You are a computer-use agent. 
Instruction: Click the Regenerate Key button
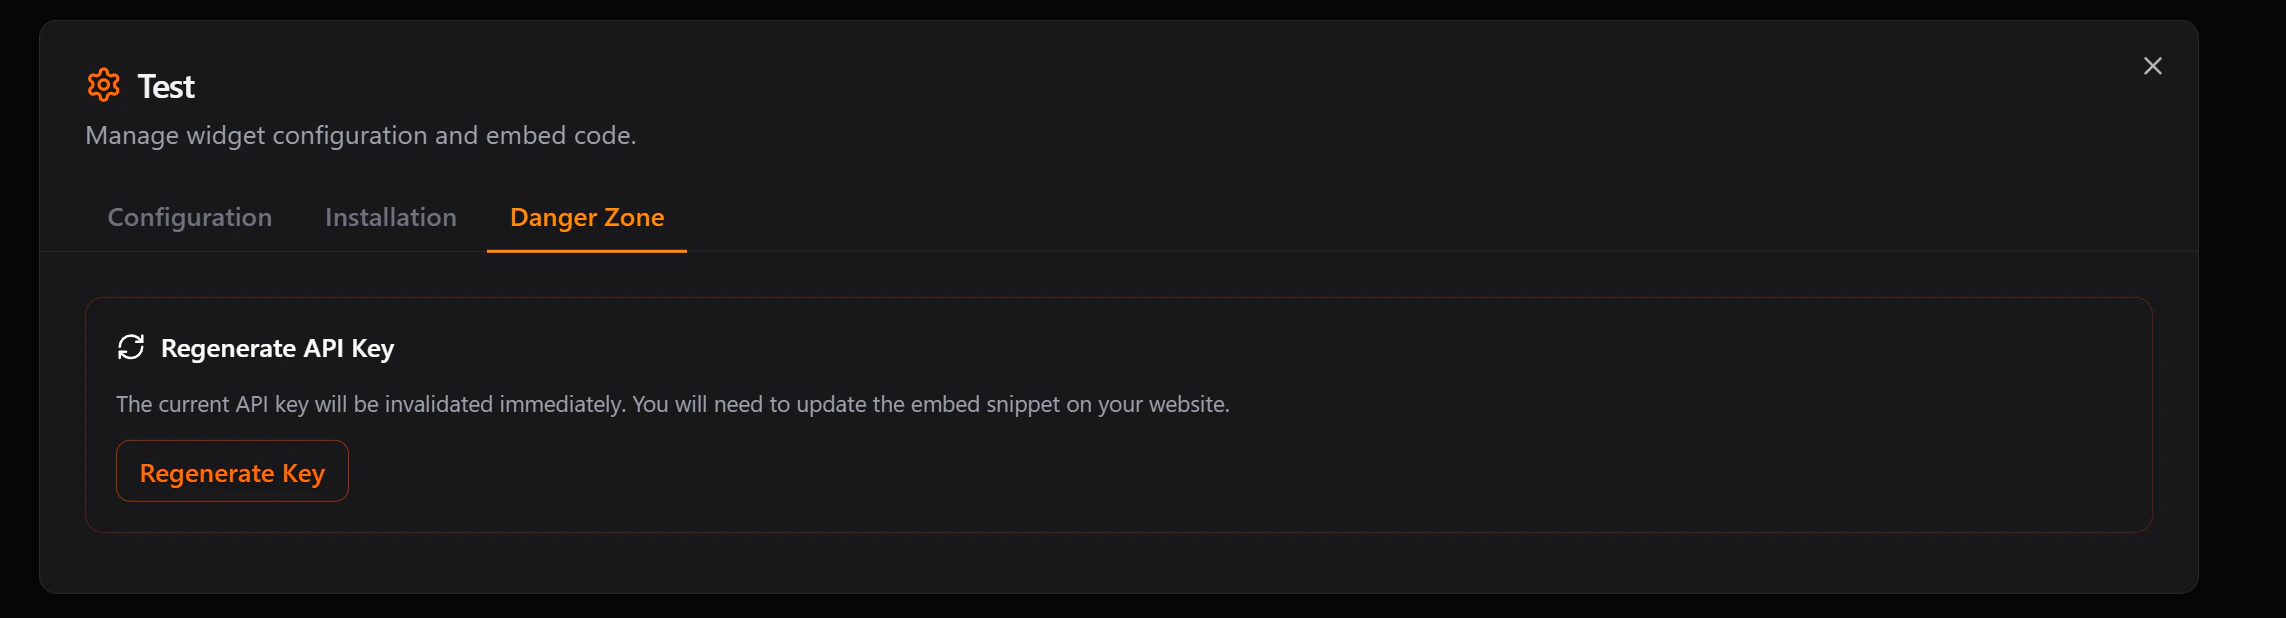pos(232,471)
